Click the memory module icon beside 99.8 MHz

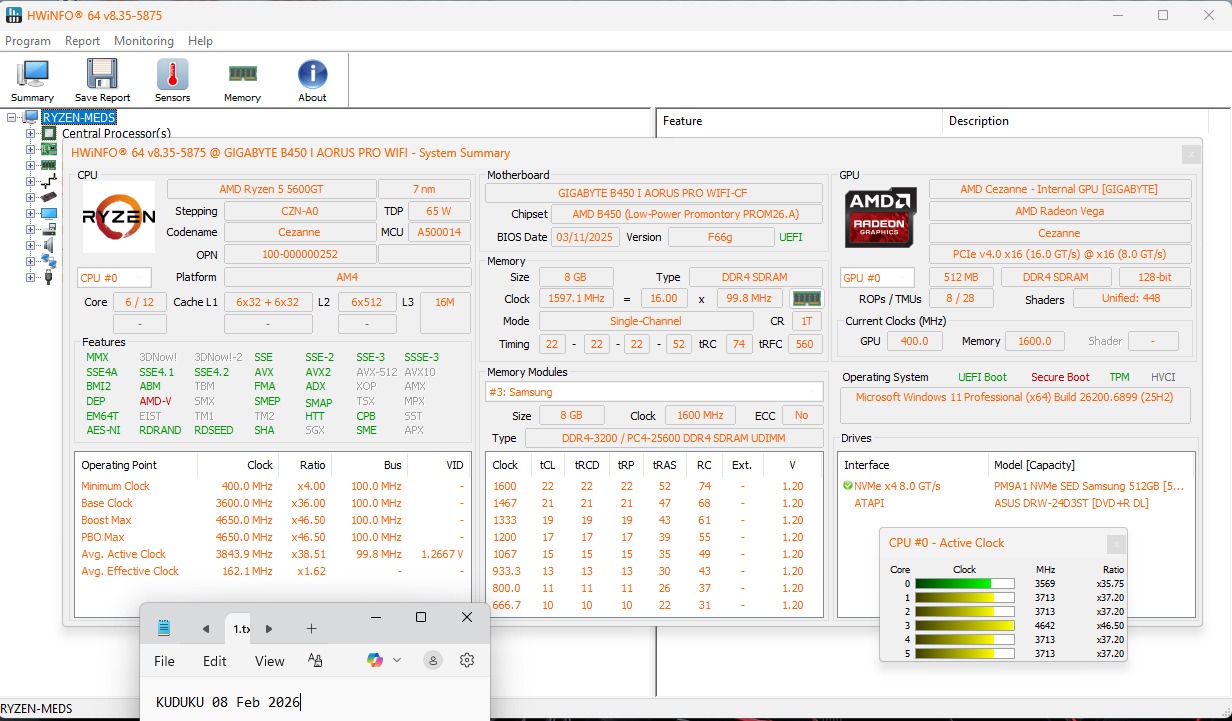click(806, 299)
